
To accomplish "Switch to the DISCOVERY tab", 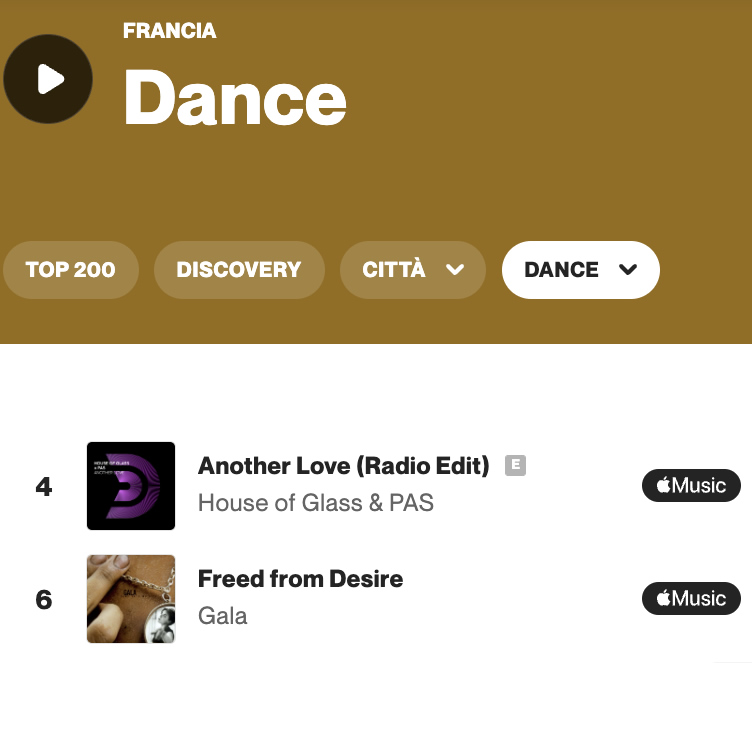I will point(239,270).
